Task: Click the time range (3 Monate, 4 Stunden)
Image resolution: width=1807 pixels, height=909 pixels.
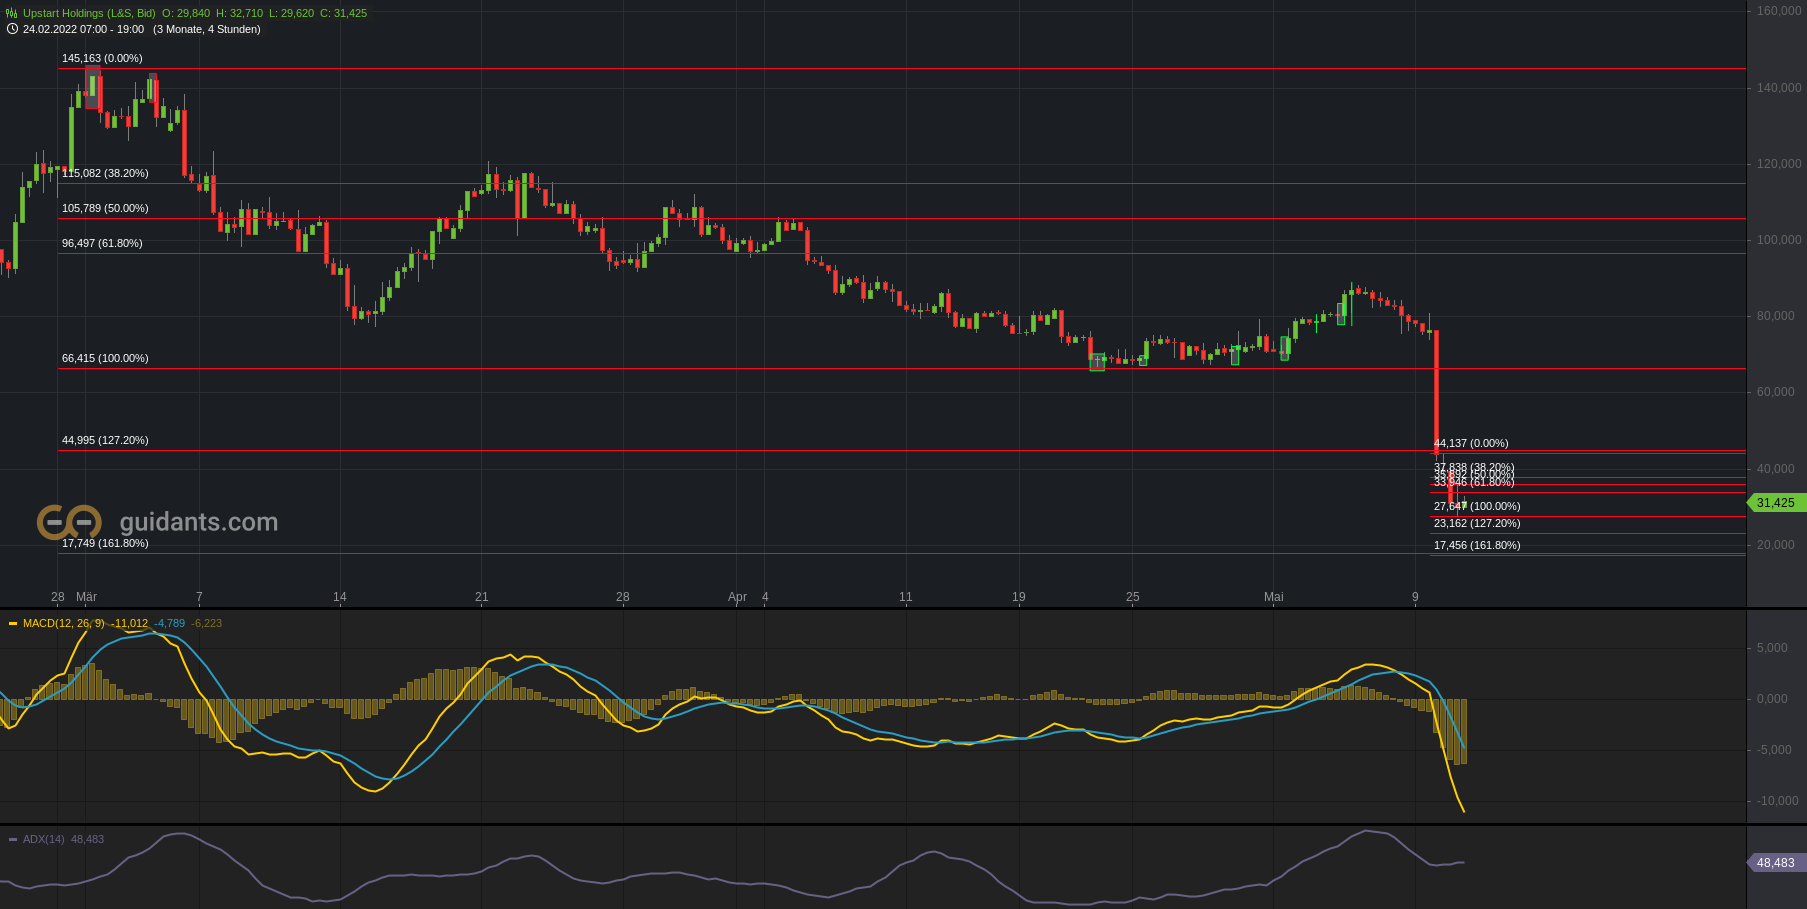Action: 206,29
